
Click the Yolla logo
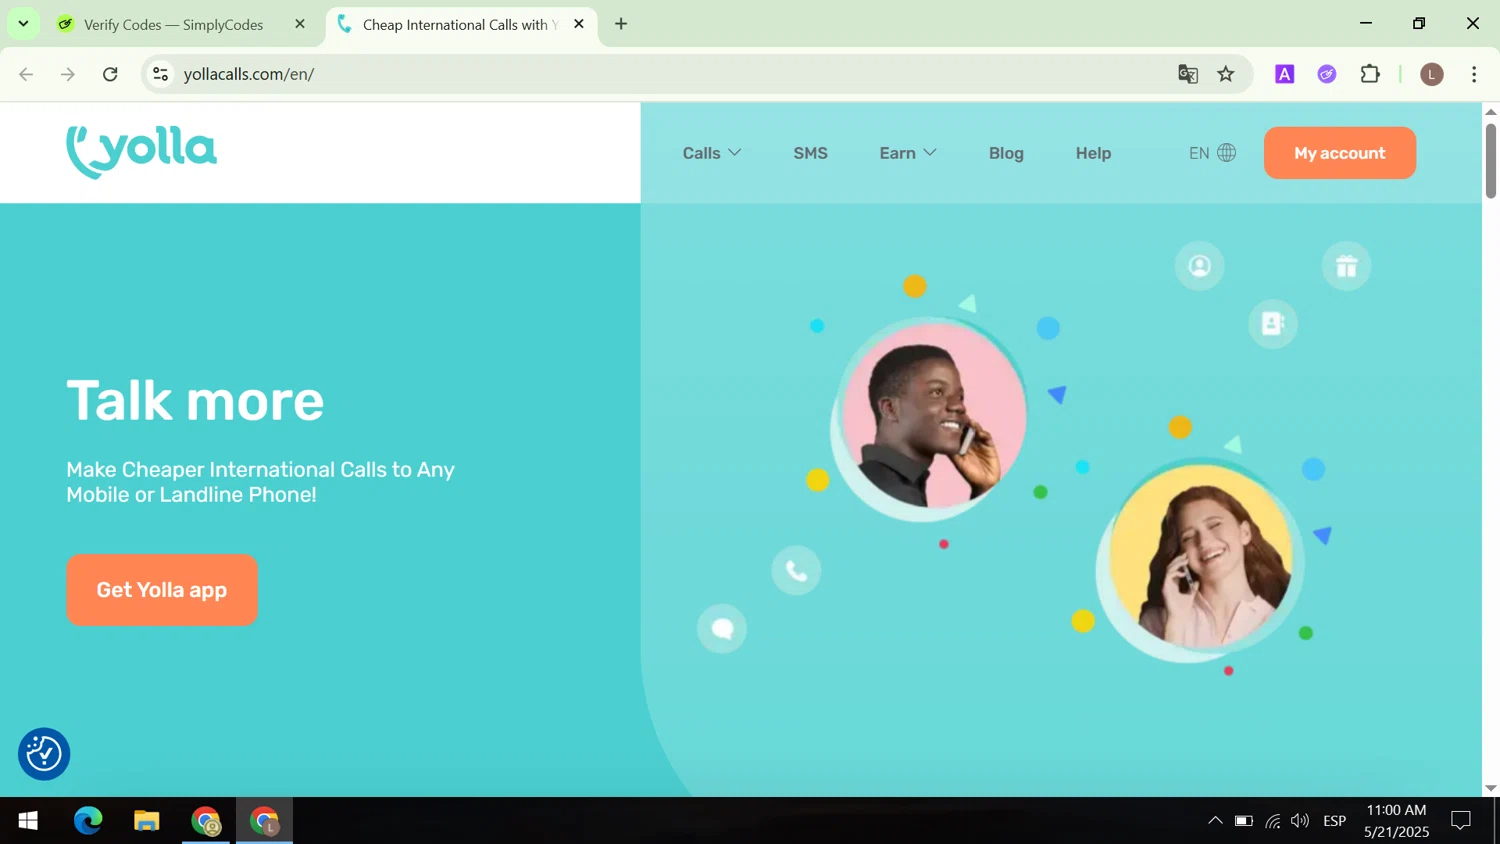pyautogui.click(x=141, y=152)
